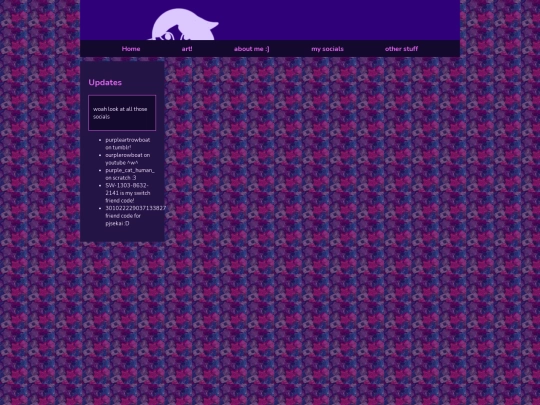Go to the art! page
The image size is (540, 405).
click(x=187, y=49)
